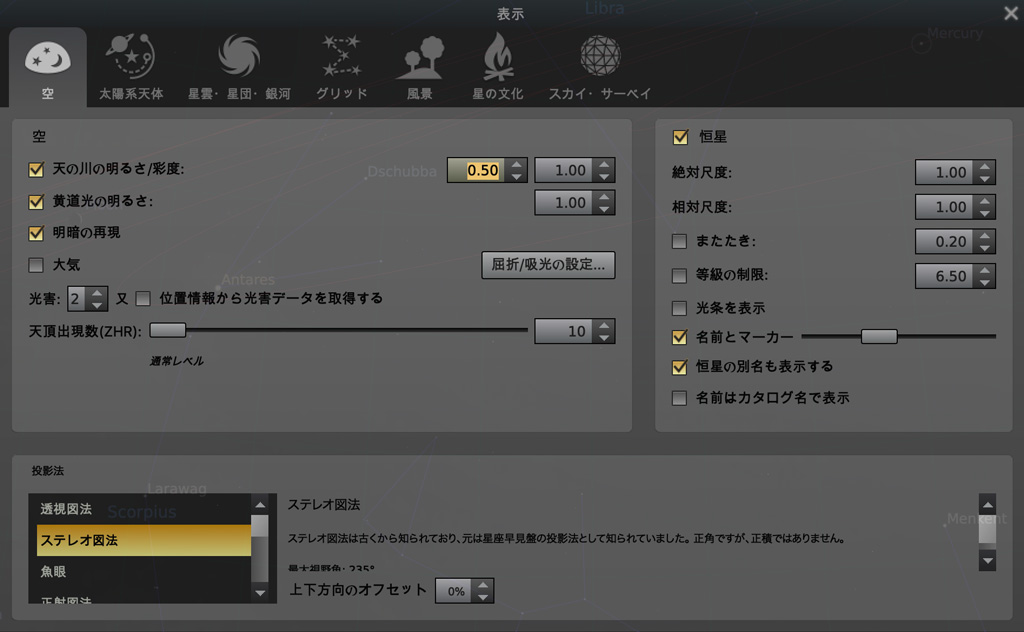This screenshot has height=632, width=1024.
Task: Click the 名前とマーカー slider handle
Action: point(879,336)
